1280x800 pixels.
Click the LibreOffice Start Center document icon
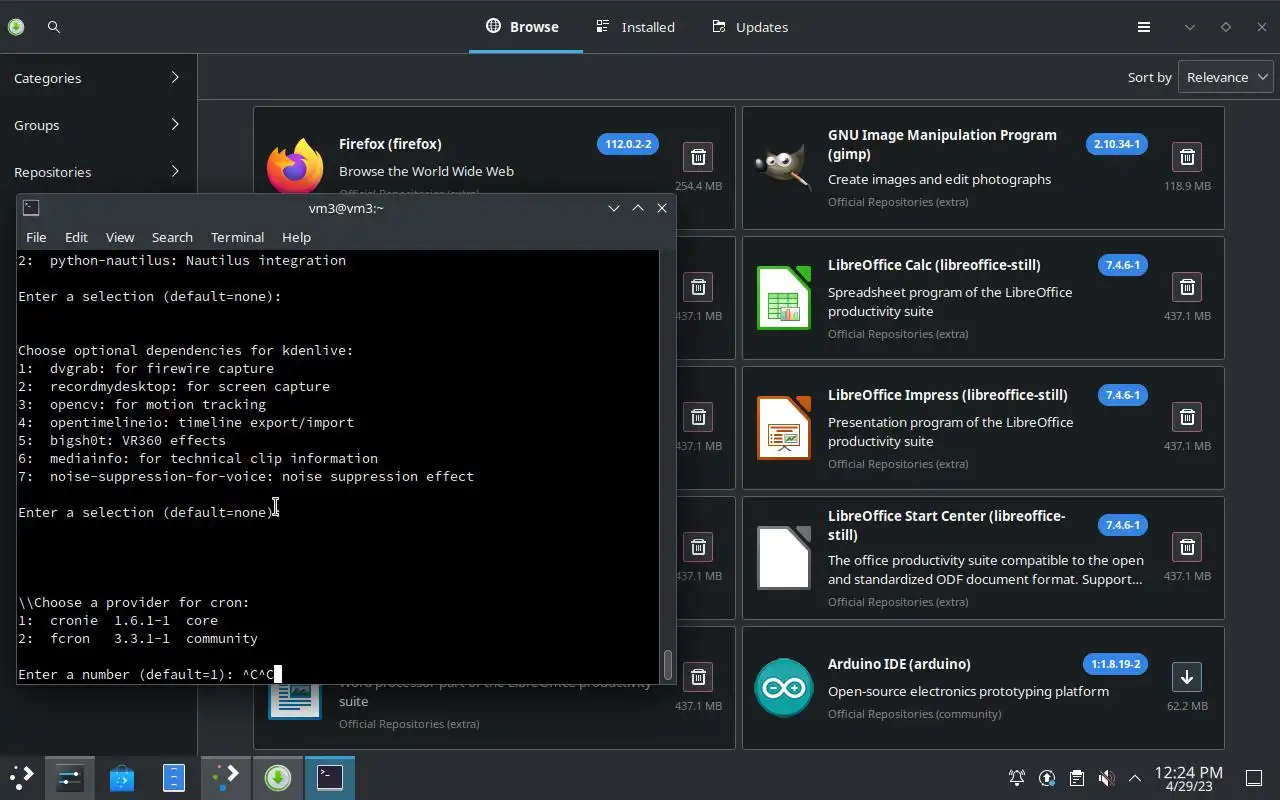pyautogui.click(x=784, y=558)
